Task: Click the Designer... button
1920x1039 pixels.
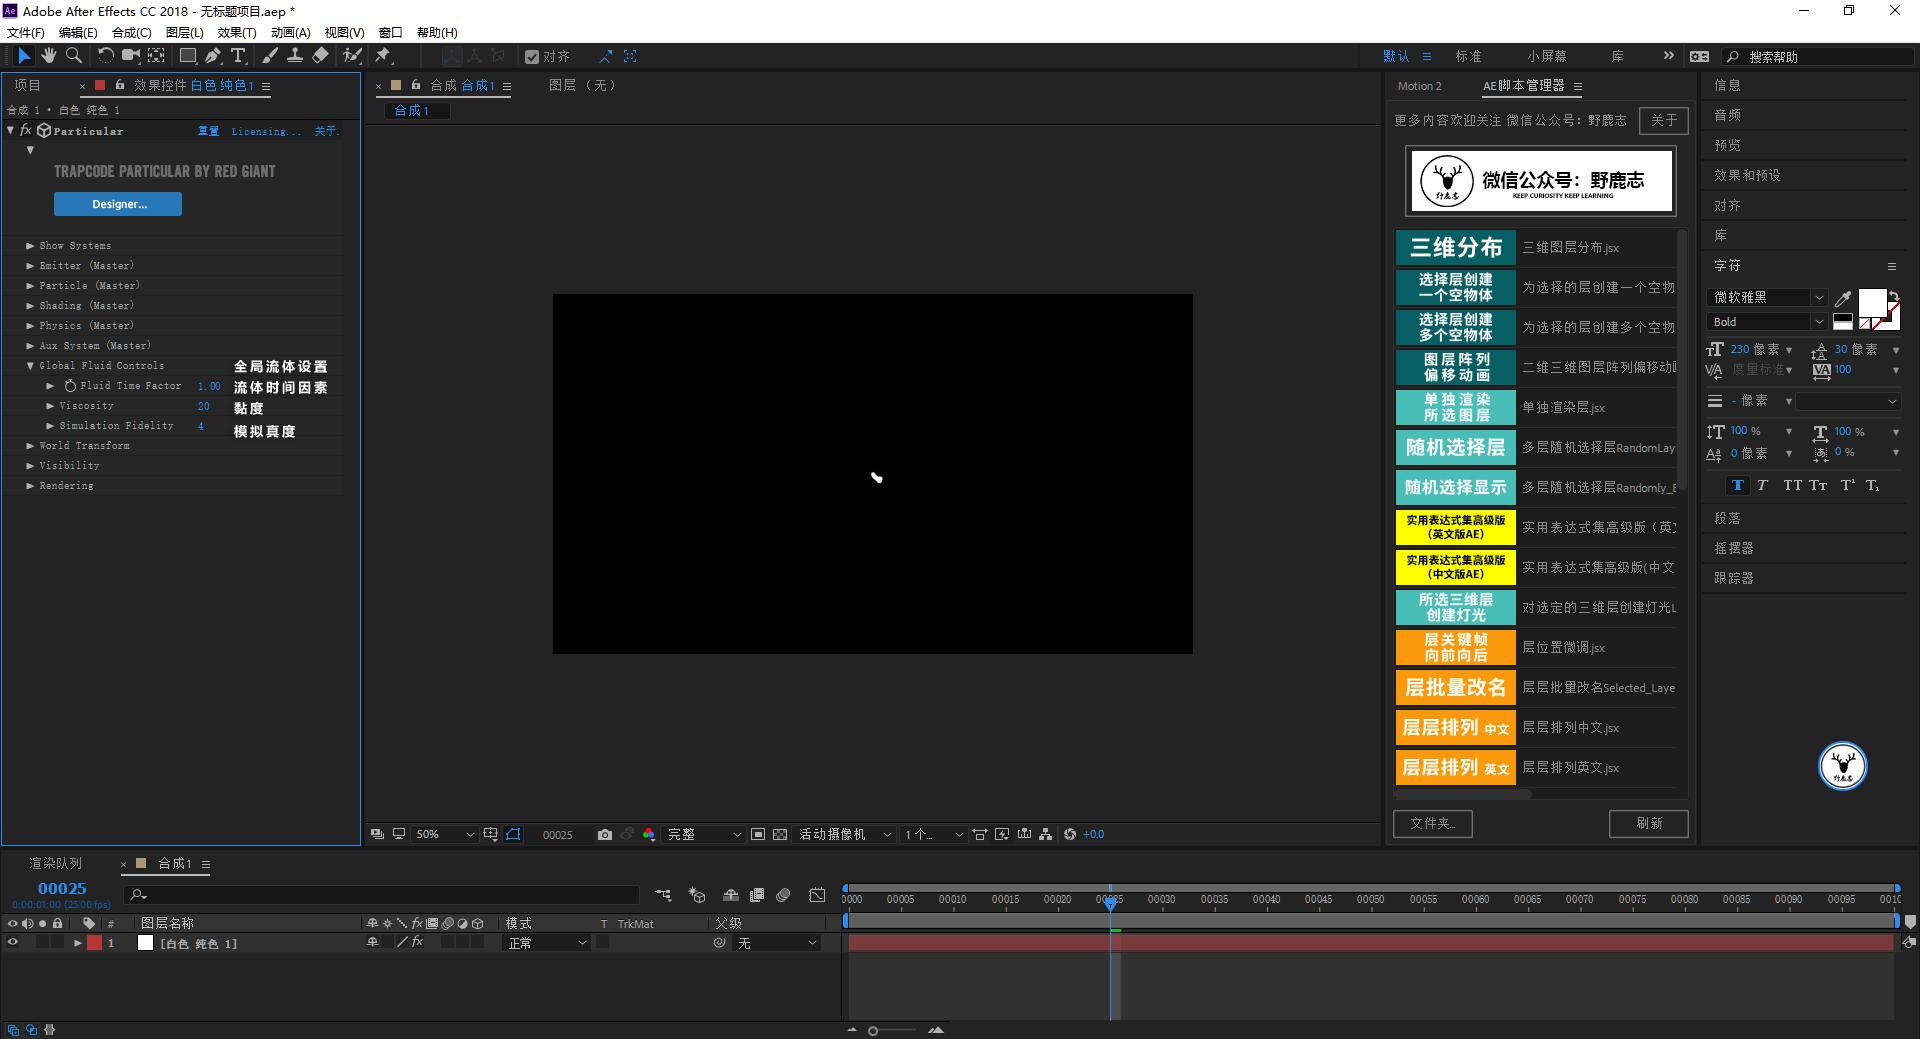Action: 118,204
